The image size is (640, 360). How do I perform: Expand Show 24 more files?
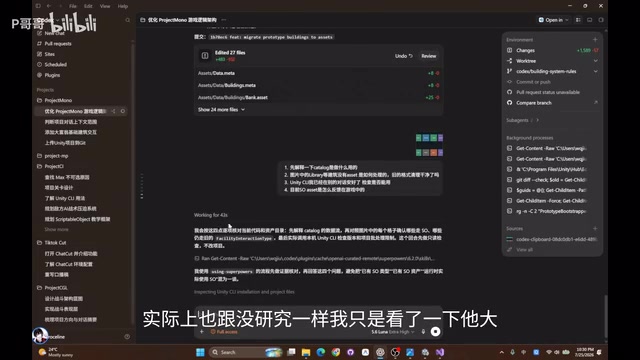coord(221,110)
